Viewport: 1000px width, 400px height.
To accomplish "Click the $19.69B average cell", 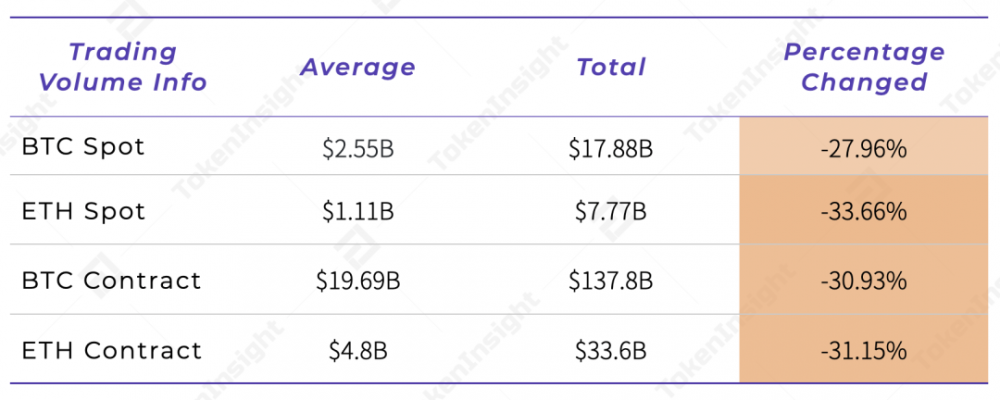I will (x=358, y=282).
